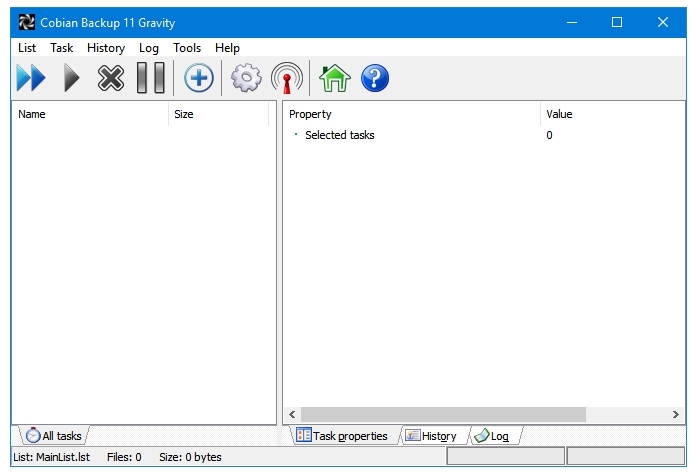This screenshot has width=697, height=474.
Task: Close the Cobian Backup window
Action: [663, 22]
